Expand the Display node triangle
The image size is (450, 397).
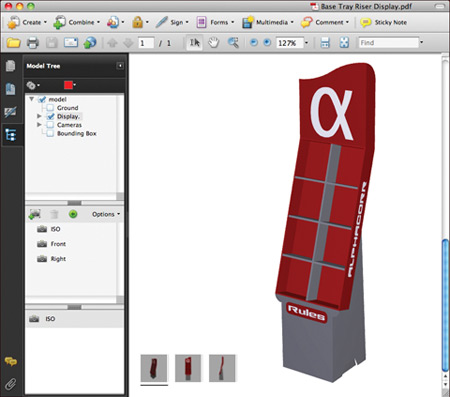(39, 116)
